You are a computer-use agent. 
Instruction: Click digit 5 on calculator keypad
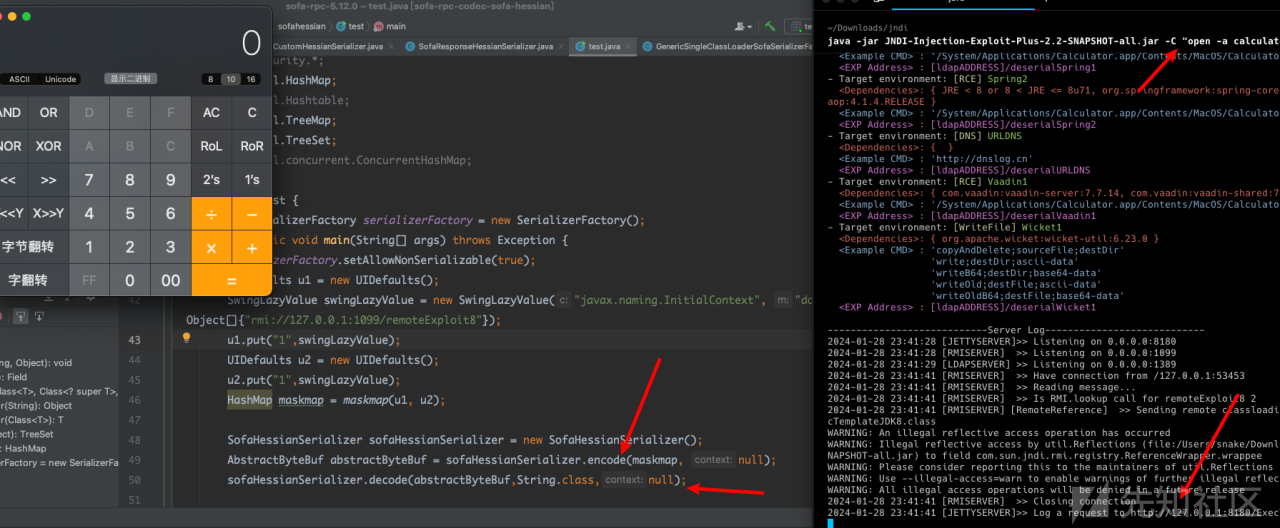tap(130, 213)
